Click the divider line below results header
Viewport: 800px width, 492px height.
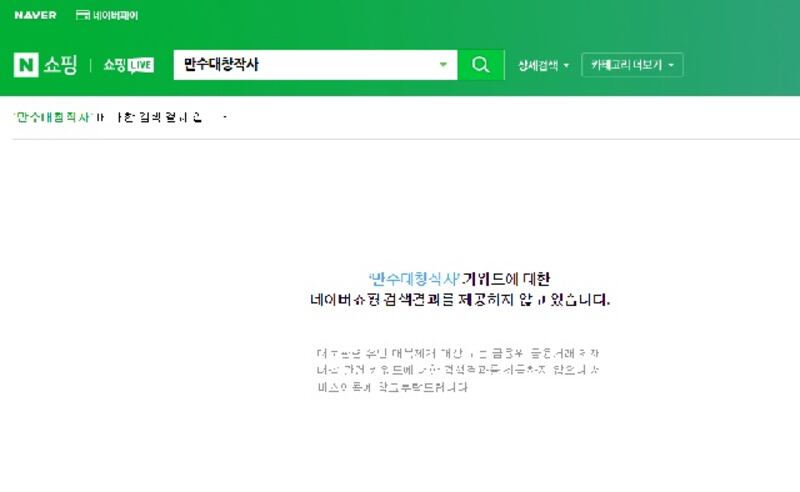(x=400, y=139)
